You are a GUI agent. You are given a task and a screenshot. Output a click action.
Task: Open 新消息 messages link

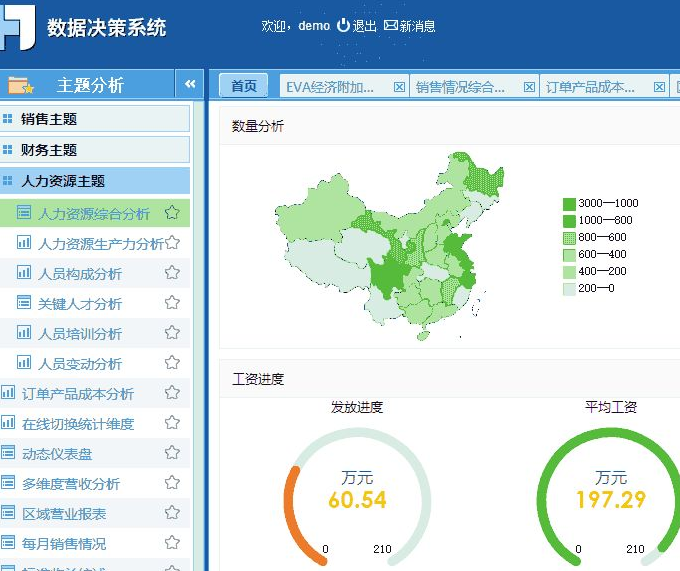(x=410, y=26)
